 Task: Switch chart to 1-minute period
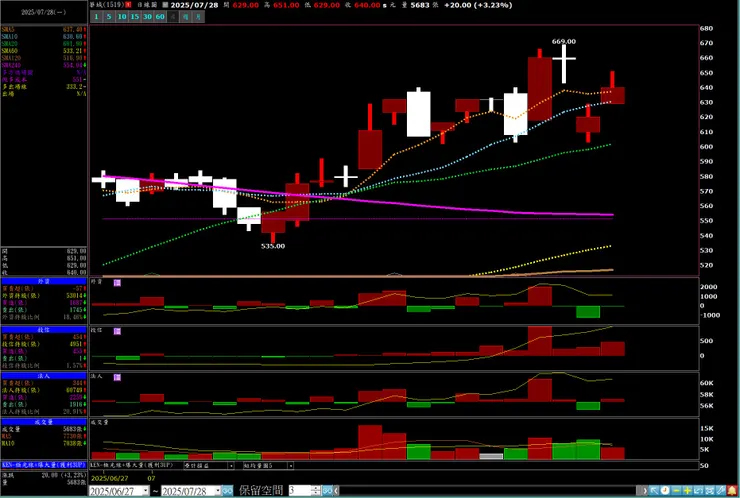click(96, 17)
